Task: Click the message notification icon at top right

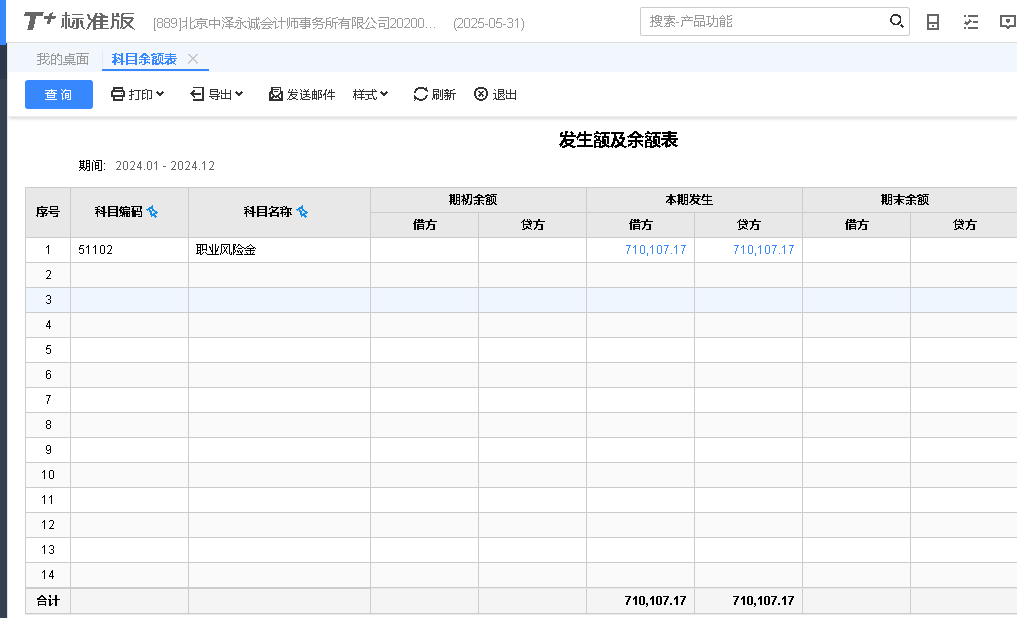Action: pyautogui.click(x=1006, y=22)
